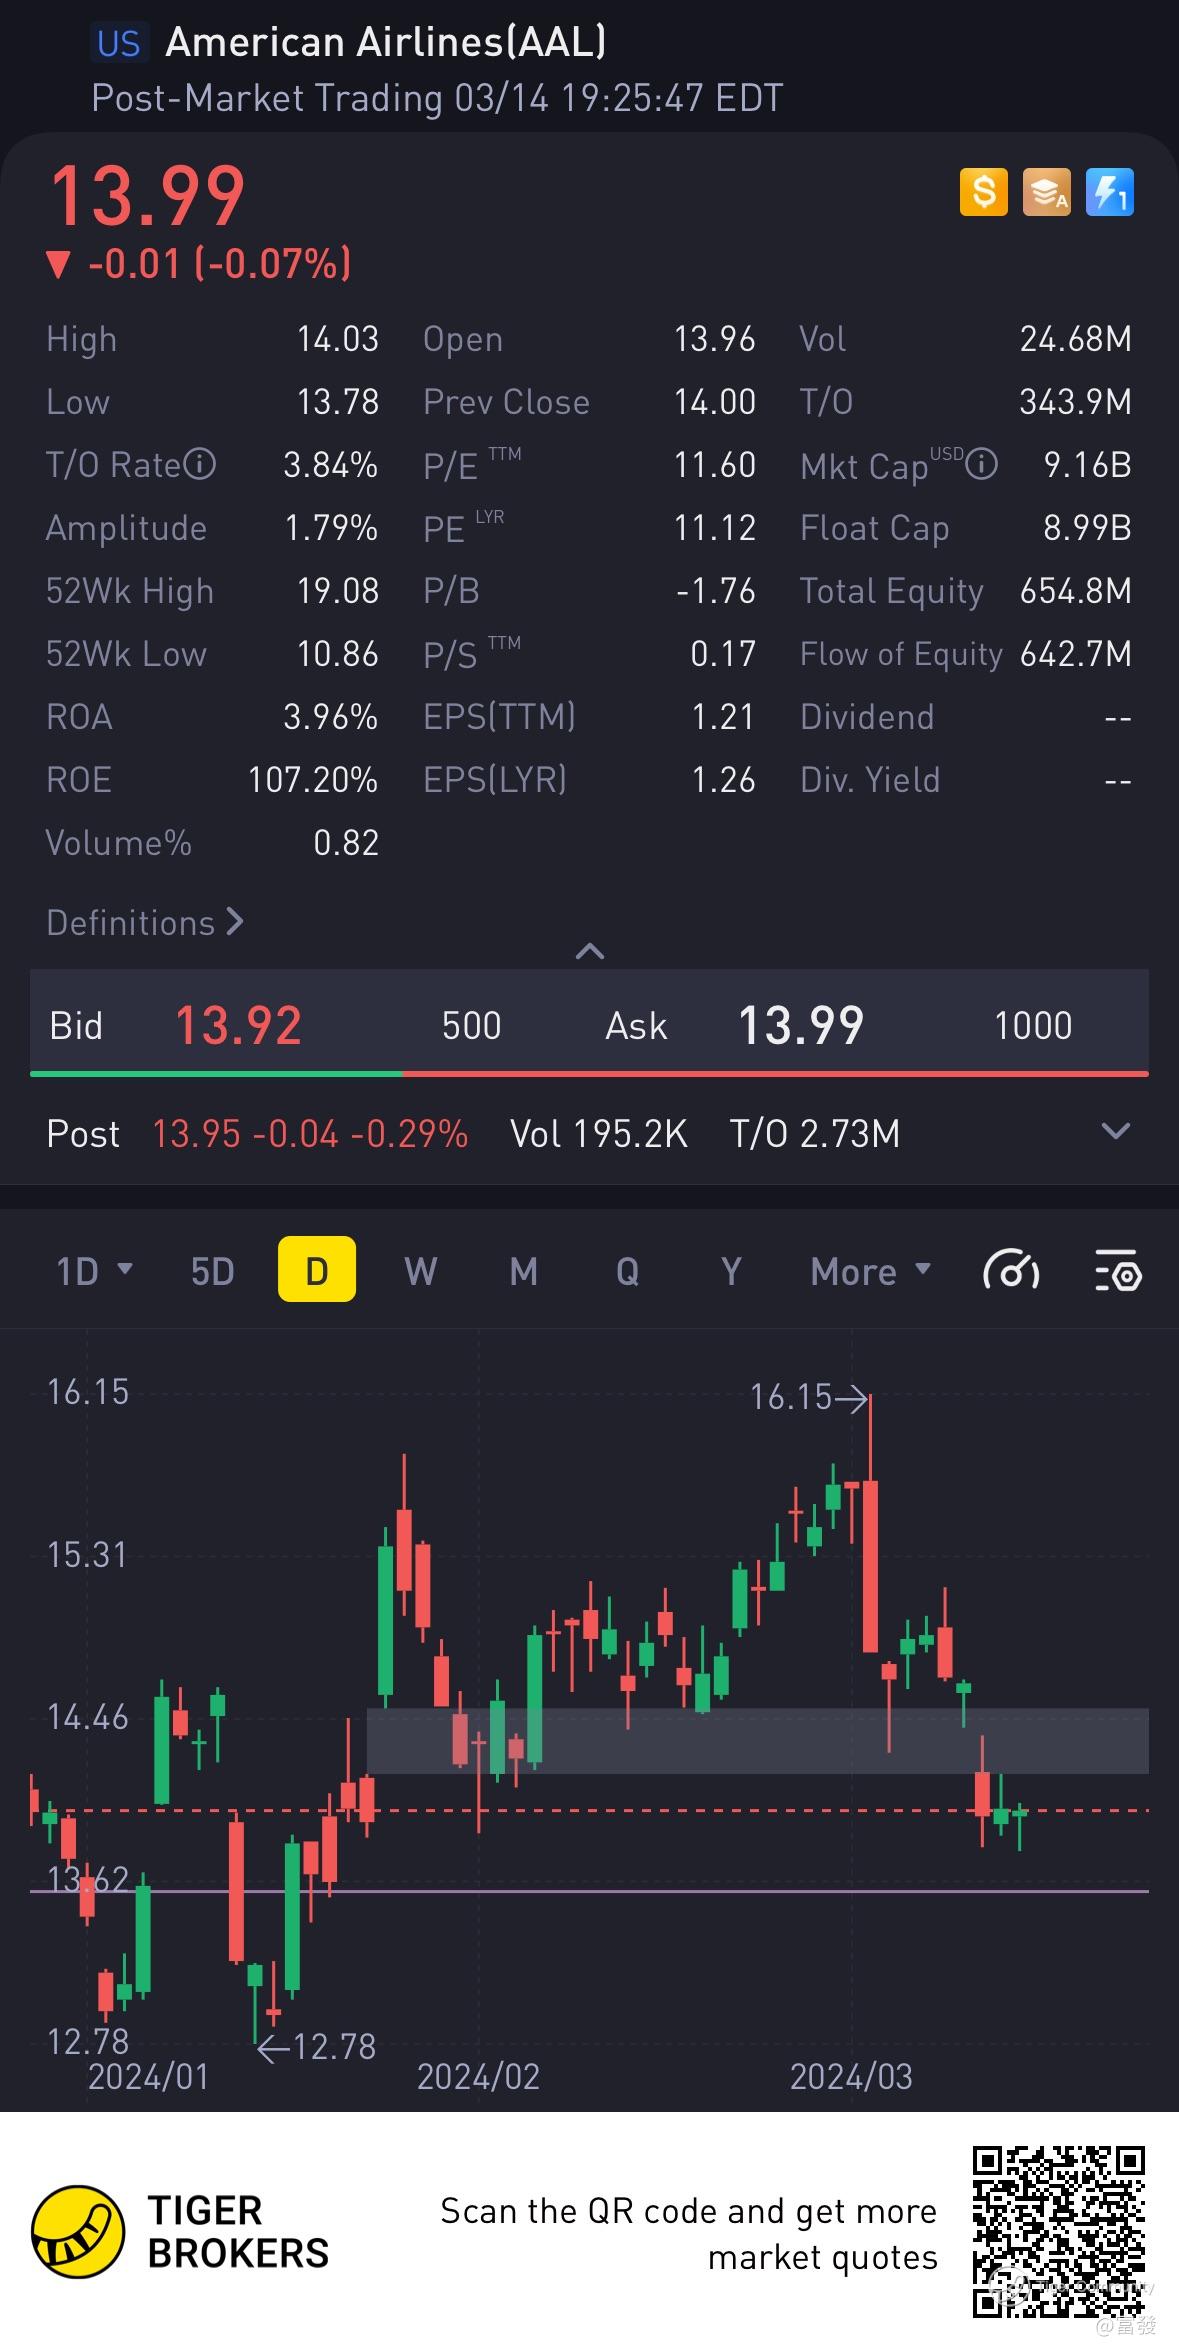The height and width of the screenshot is (2352, 1179).
Task: Tap the Mkt Cap value 9.16B
Action: click(1088, 465)
